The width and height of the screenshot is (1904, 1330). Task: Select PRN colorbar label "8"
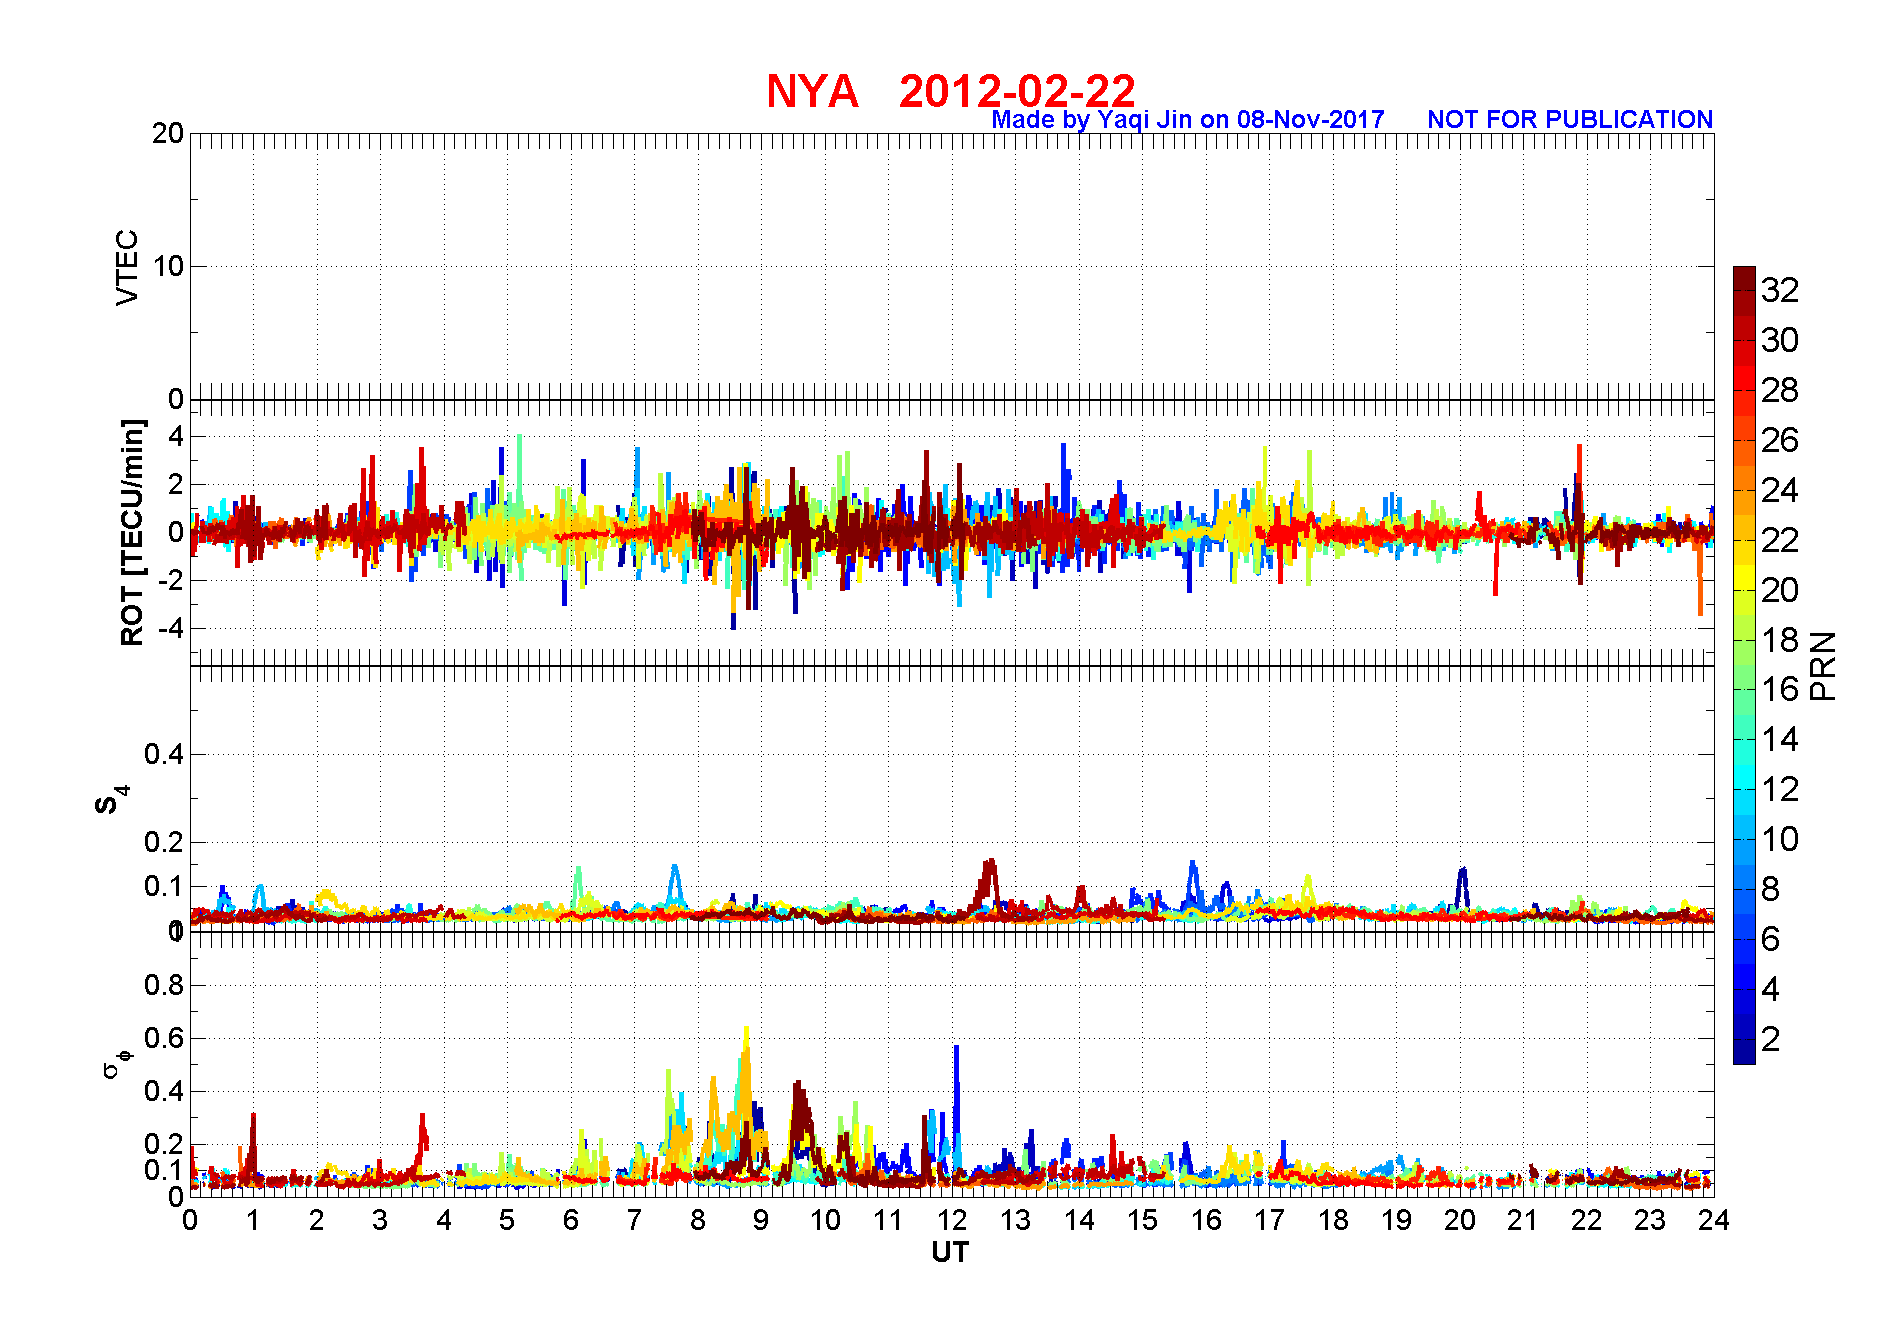point(1771,889)
